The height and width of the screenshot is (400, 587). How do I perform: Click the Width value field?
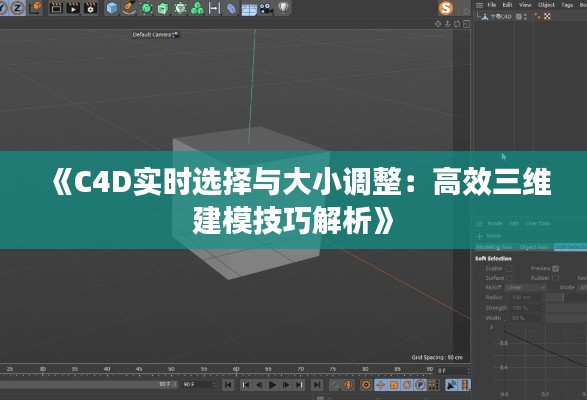526,318
